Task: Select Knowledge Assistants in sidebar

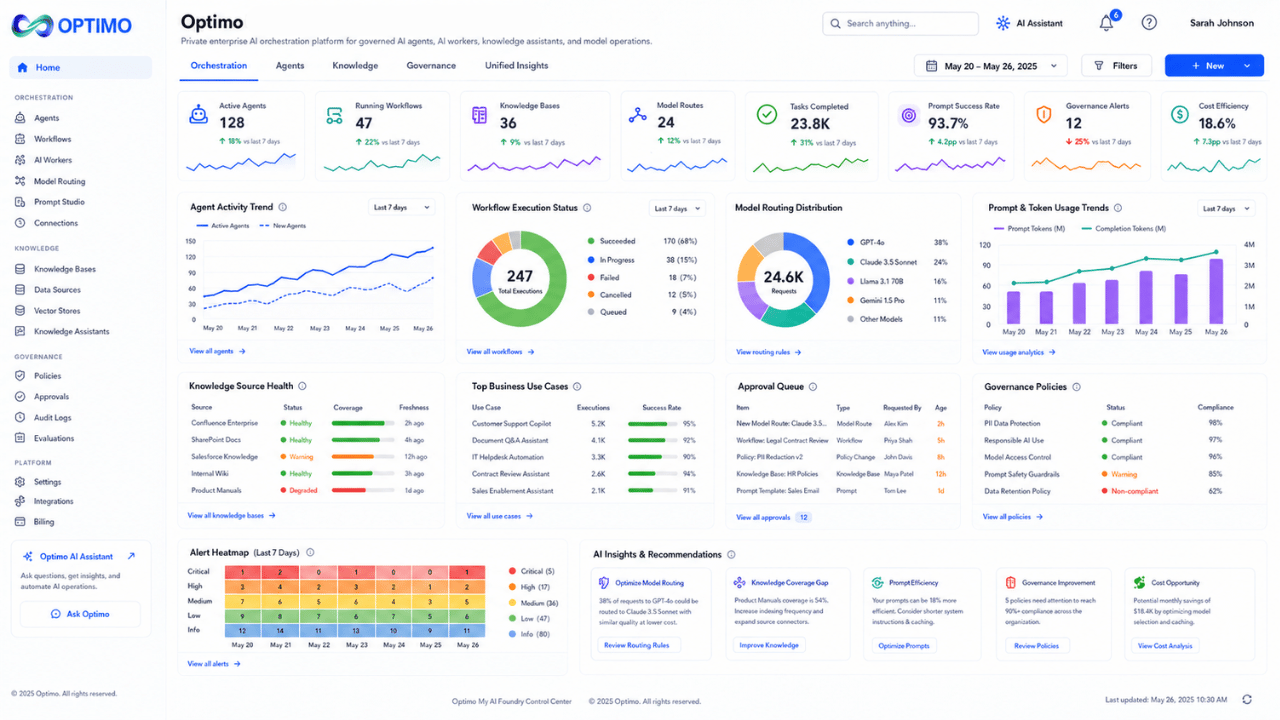Action: [71, 331]
